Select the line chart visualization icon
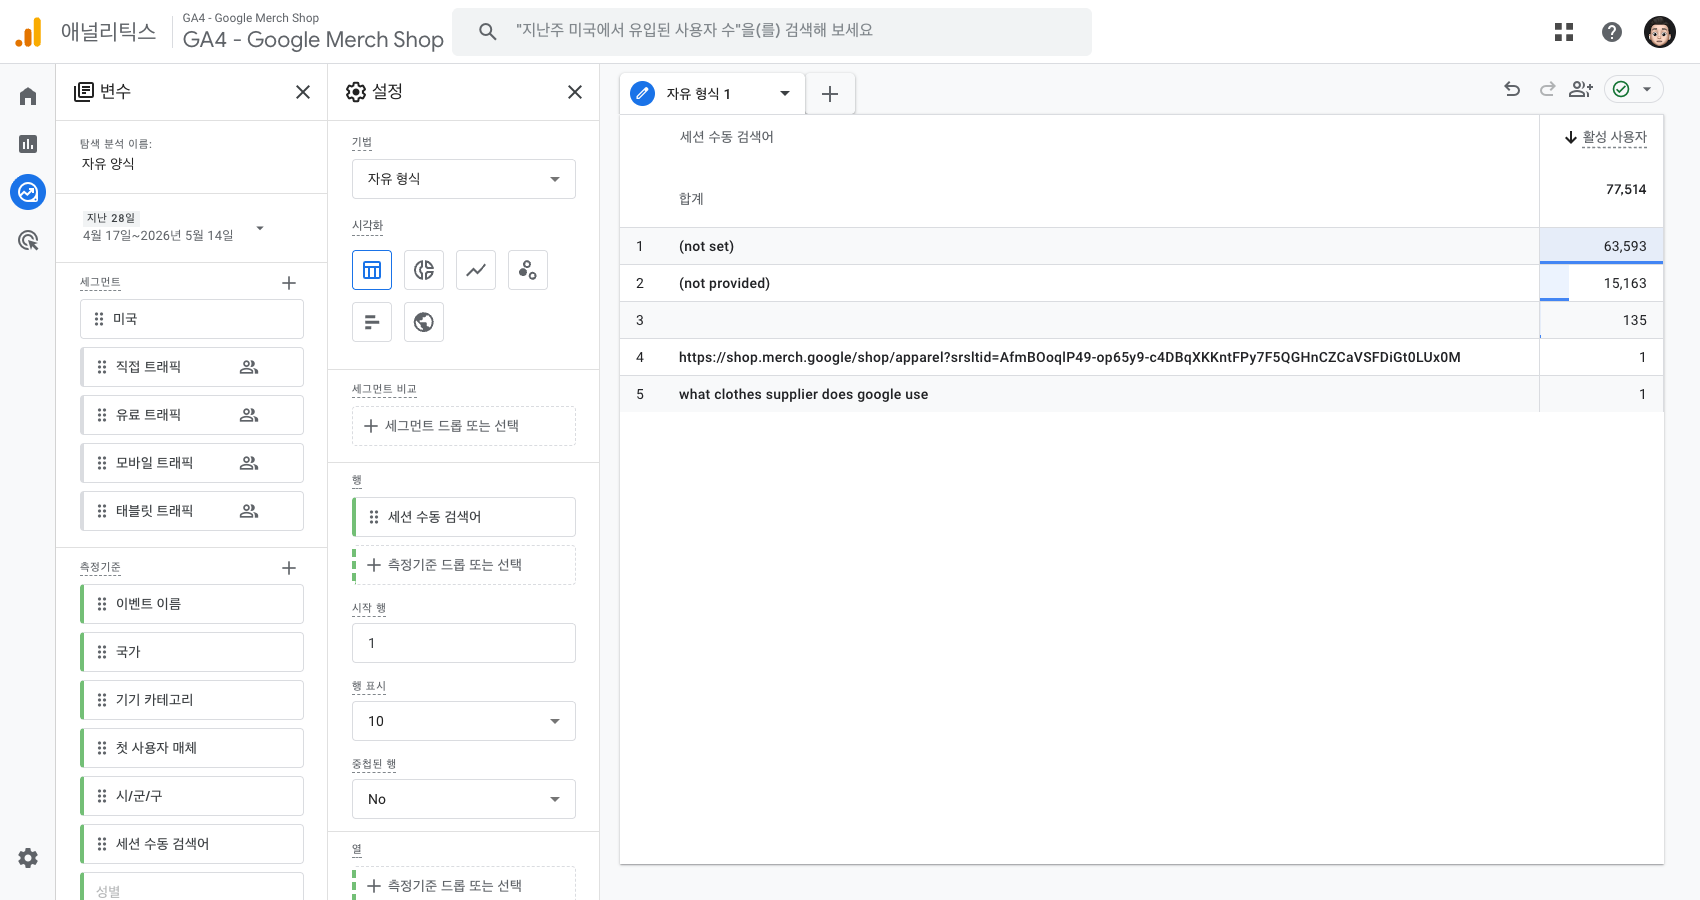Viewport: 1700px width, 900px height. [476, 270]
